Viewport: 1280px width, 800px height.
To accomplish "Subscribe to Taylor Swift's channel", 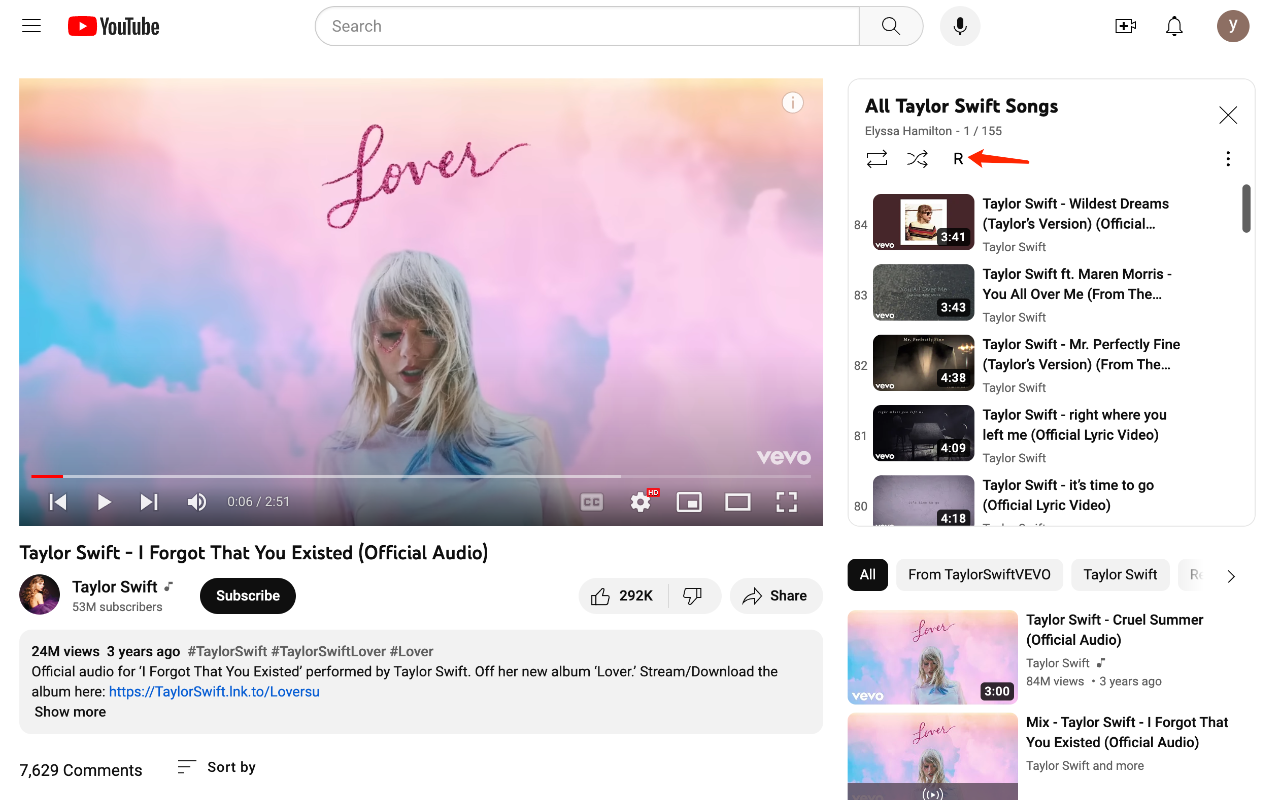I will pos(247,595).
